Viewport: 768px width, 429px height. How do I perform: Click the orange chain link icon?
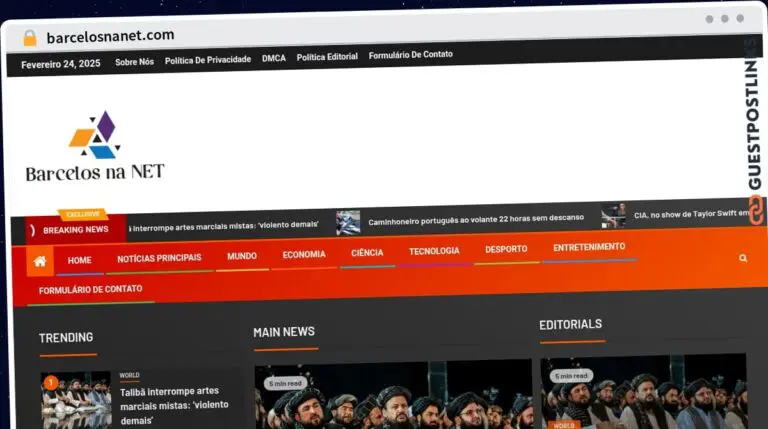click(756, 209)
